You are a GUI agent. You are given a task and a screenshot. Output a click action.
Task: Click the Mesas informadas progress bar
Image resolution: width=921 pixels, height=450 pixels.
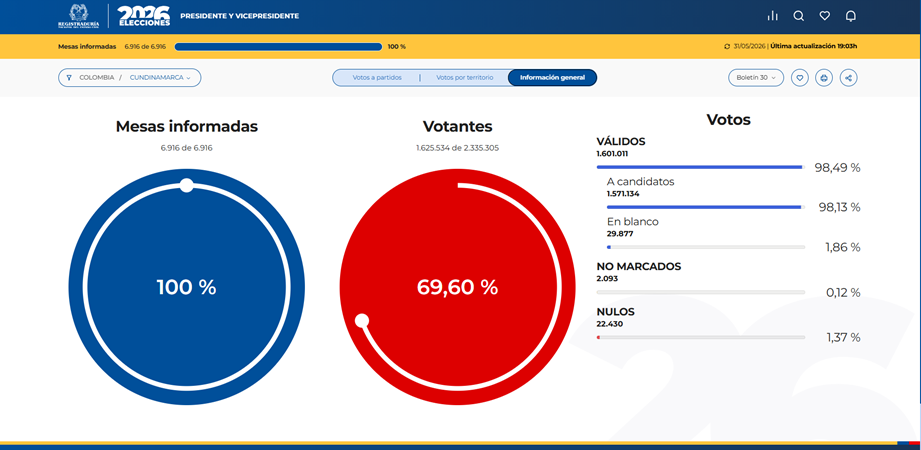pyautogui.click(x=278, y=46)
